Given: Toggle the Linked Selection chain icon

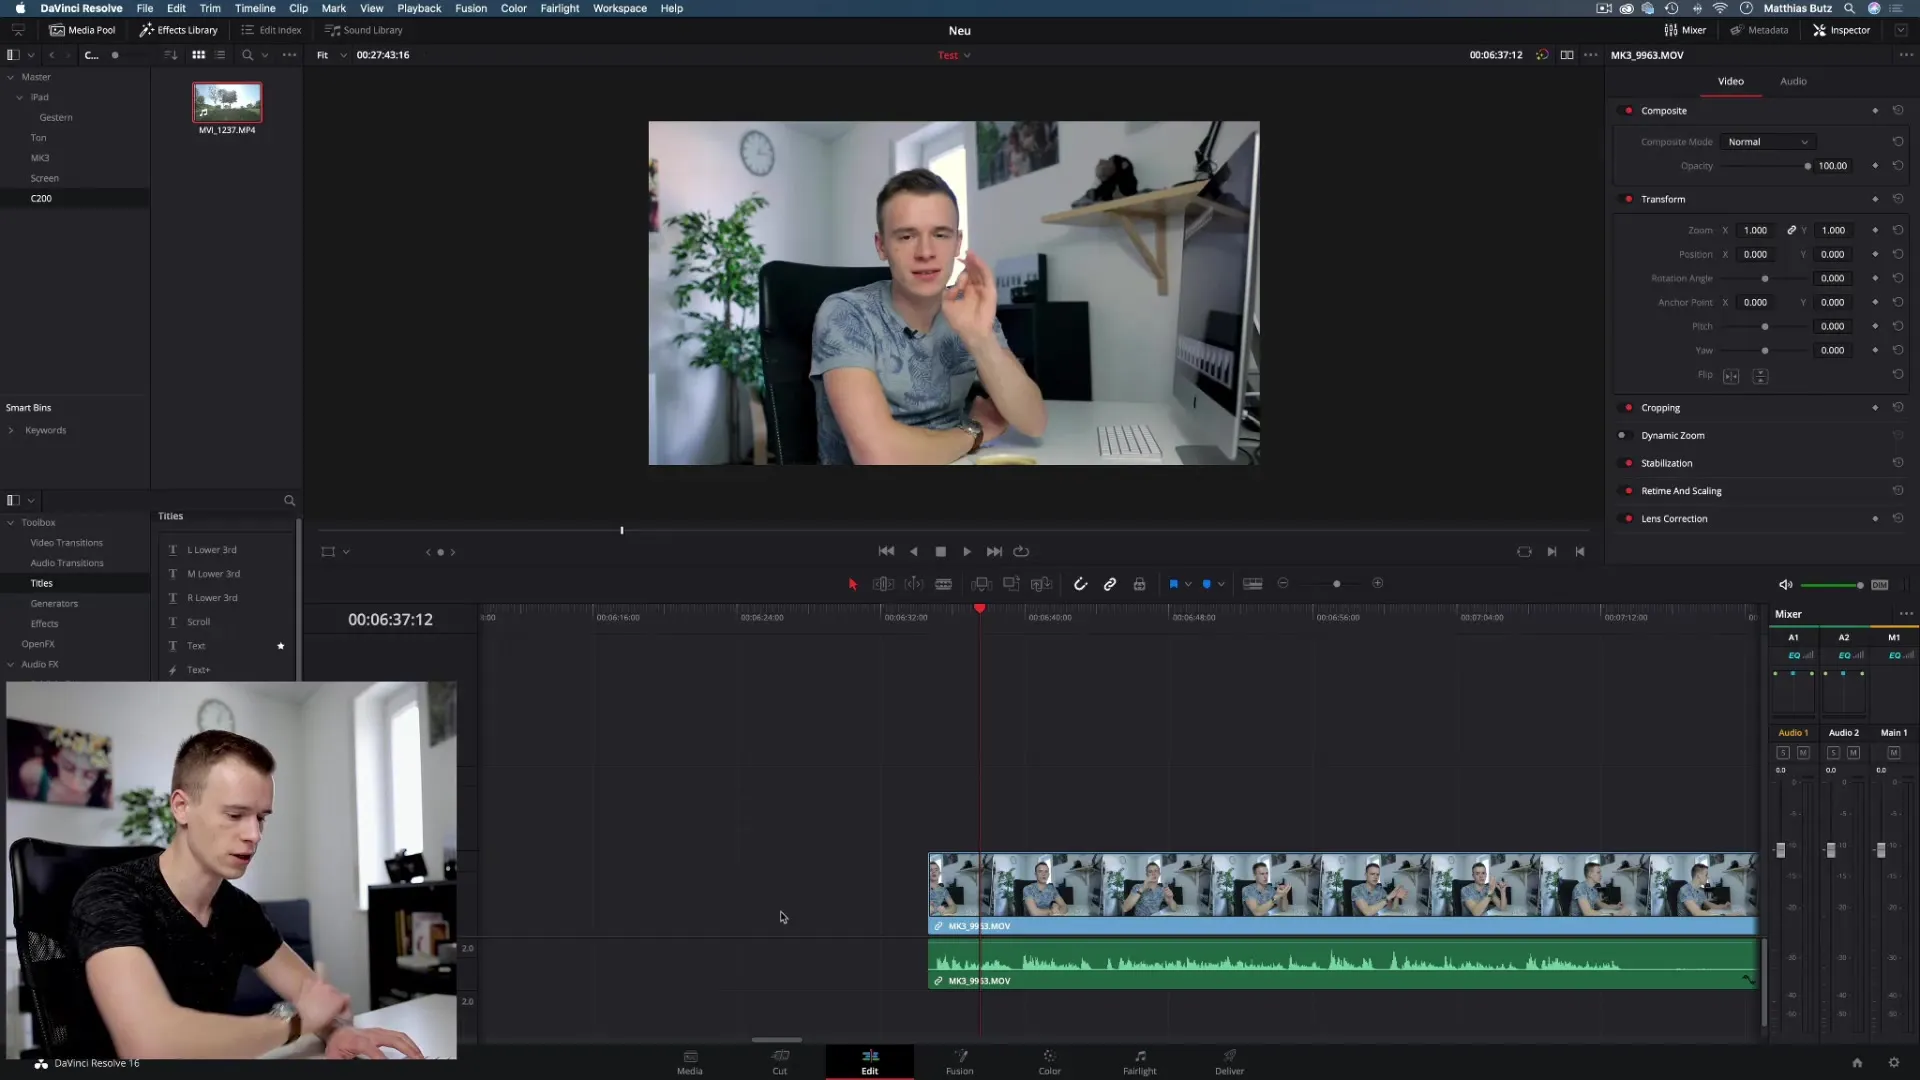Looking at the screenshot, I should click(1110, 584).
